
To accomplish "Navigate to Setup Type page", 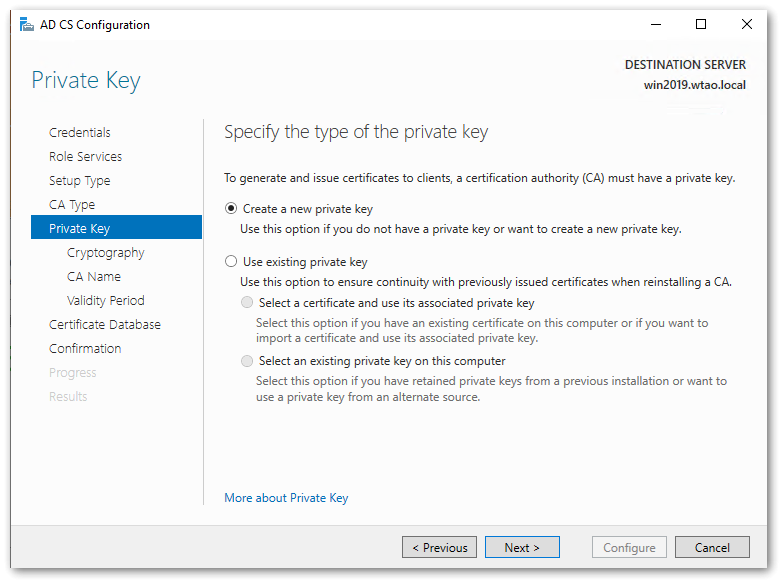I will 80,181.
